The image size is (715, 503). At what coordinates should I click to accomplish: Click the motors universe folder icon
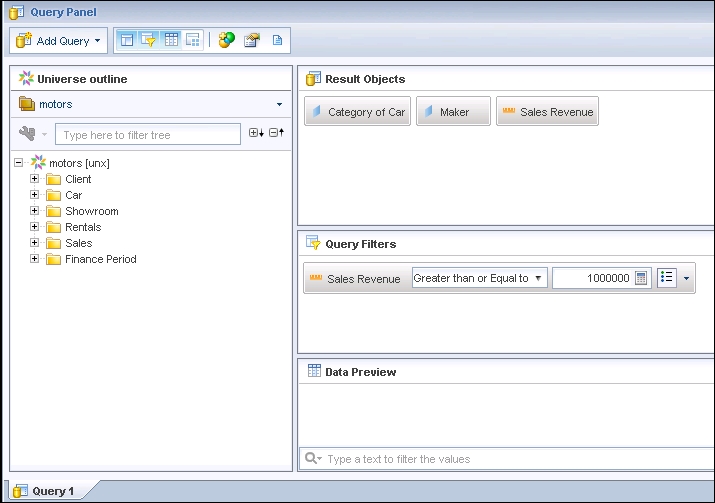[27, 104]
